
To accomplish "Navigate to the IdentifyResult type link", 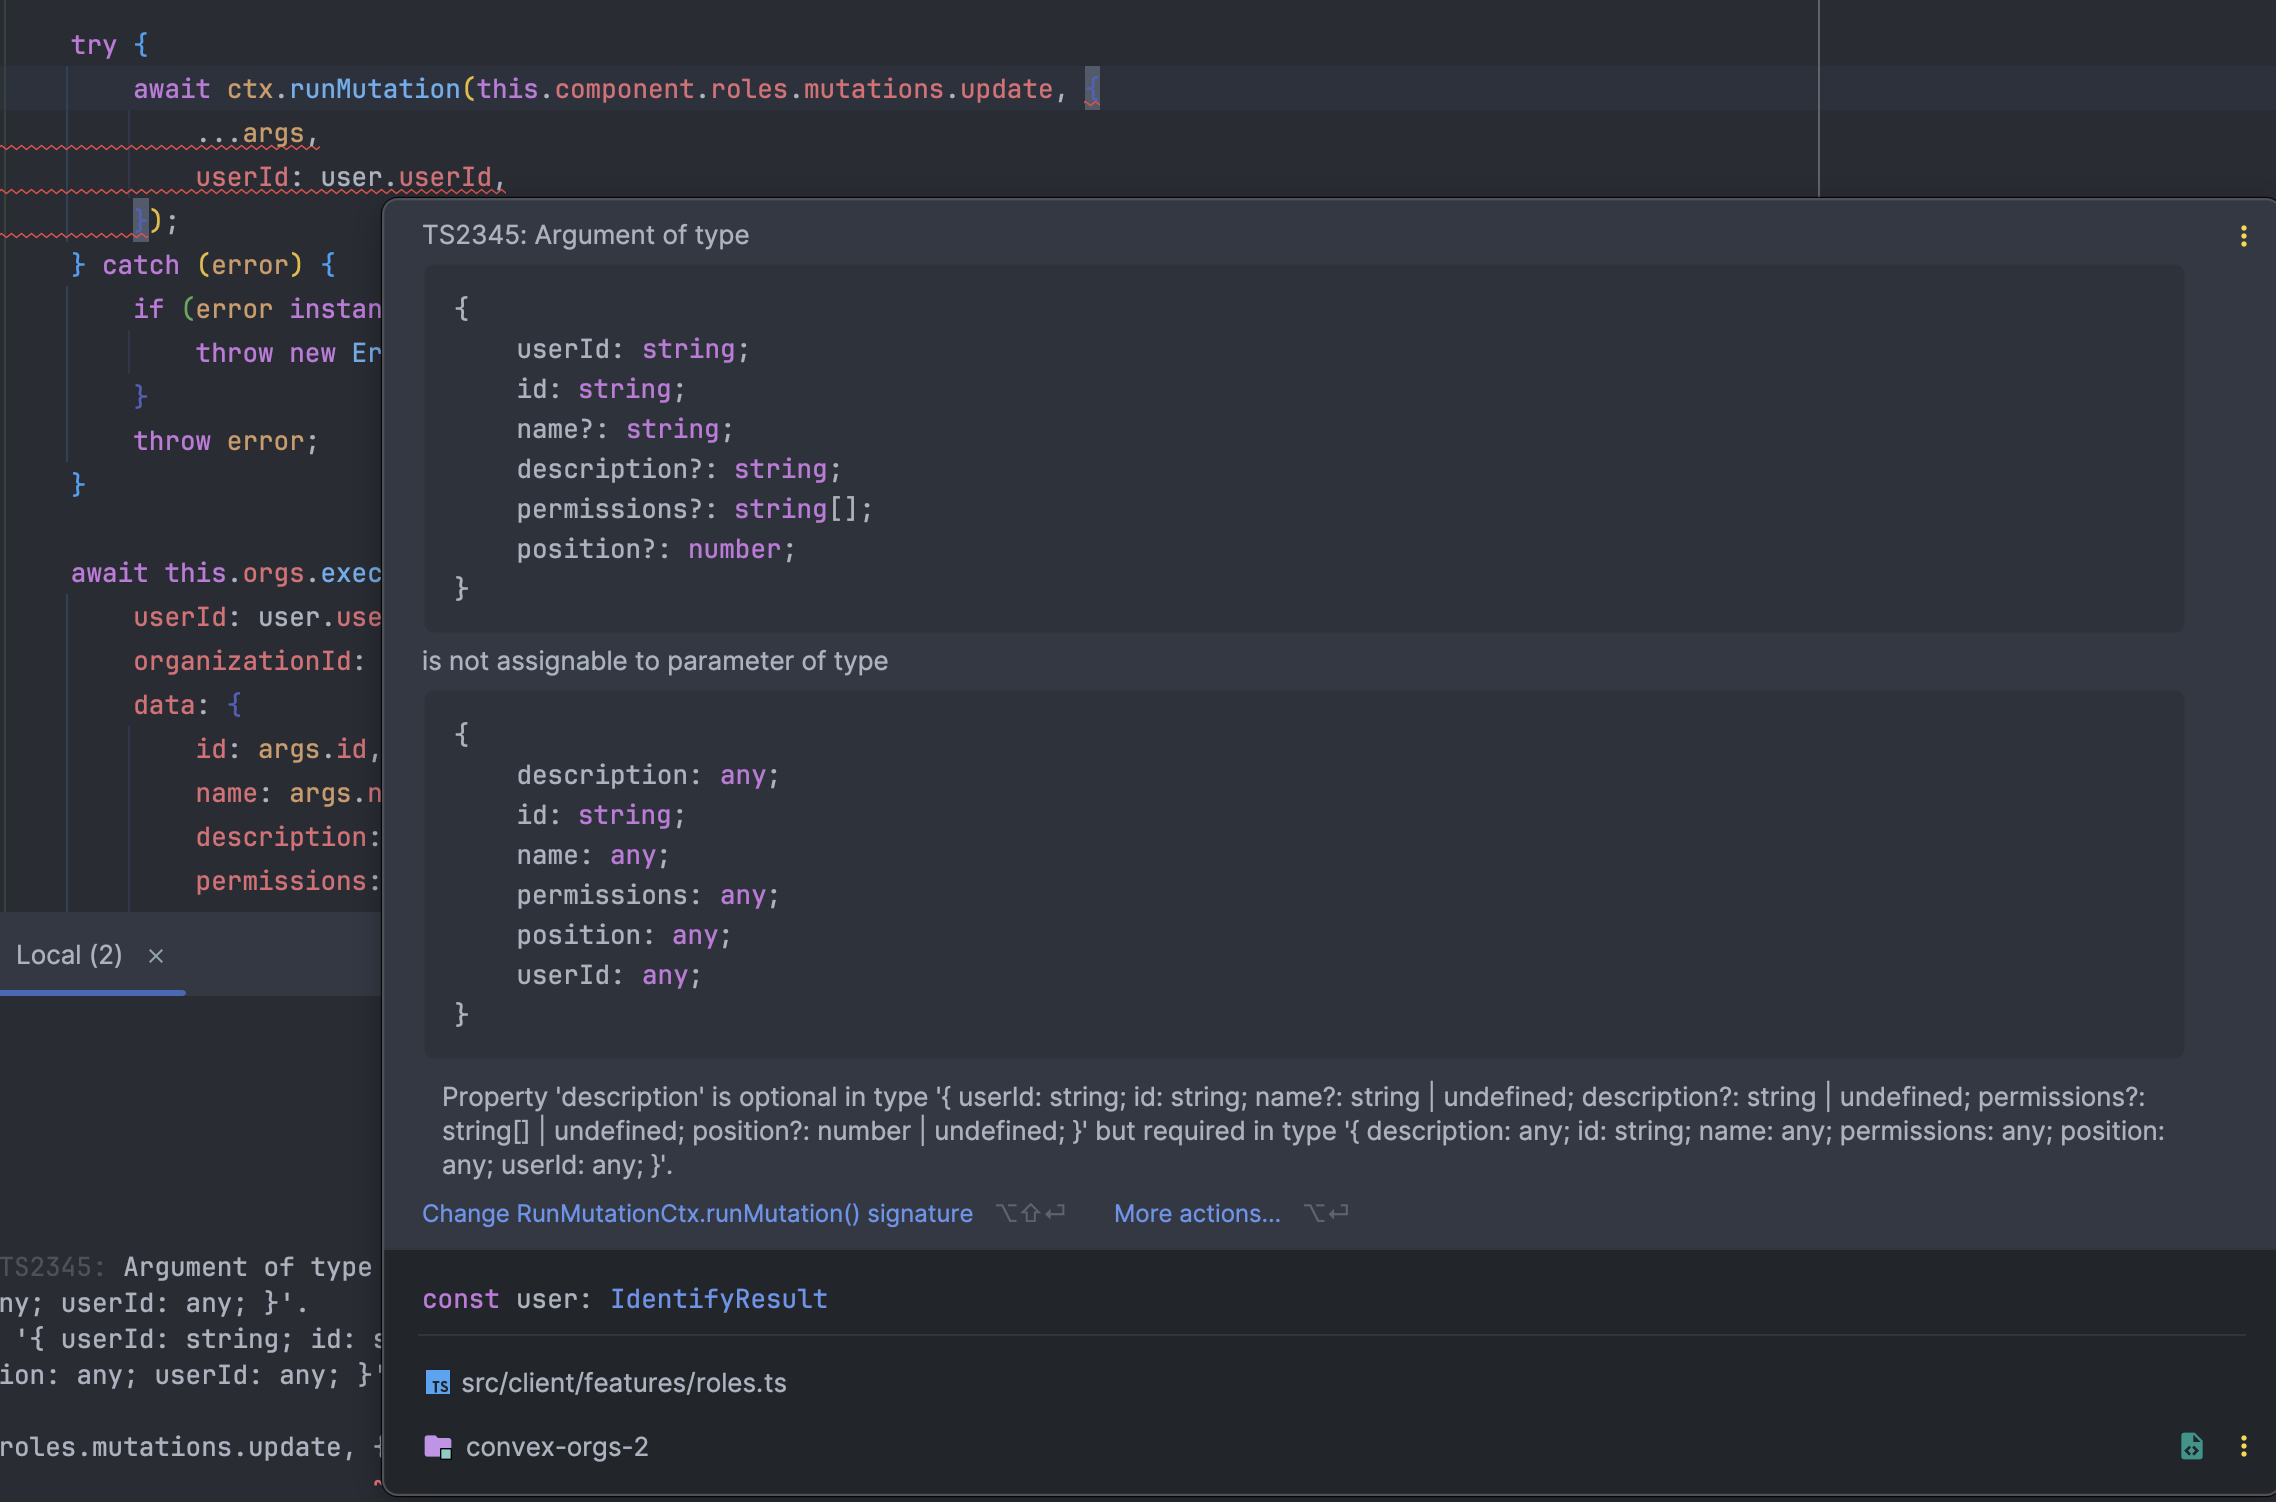I will pos(719,1299).
